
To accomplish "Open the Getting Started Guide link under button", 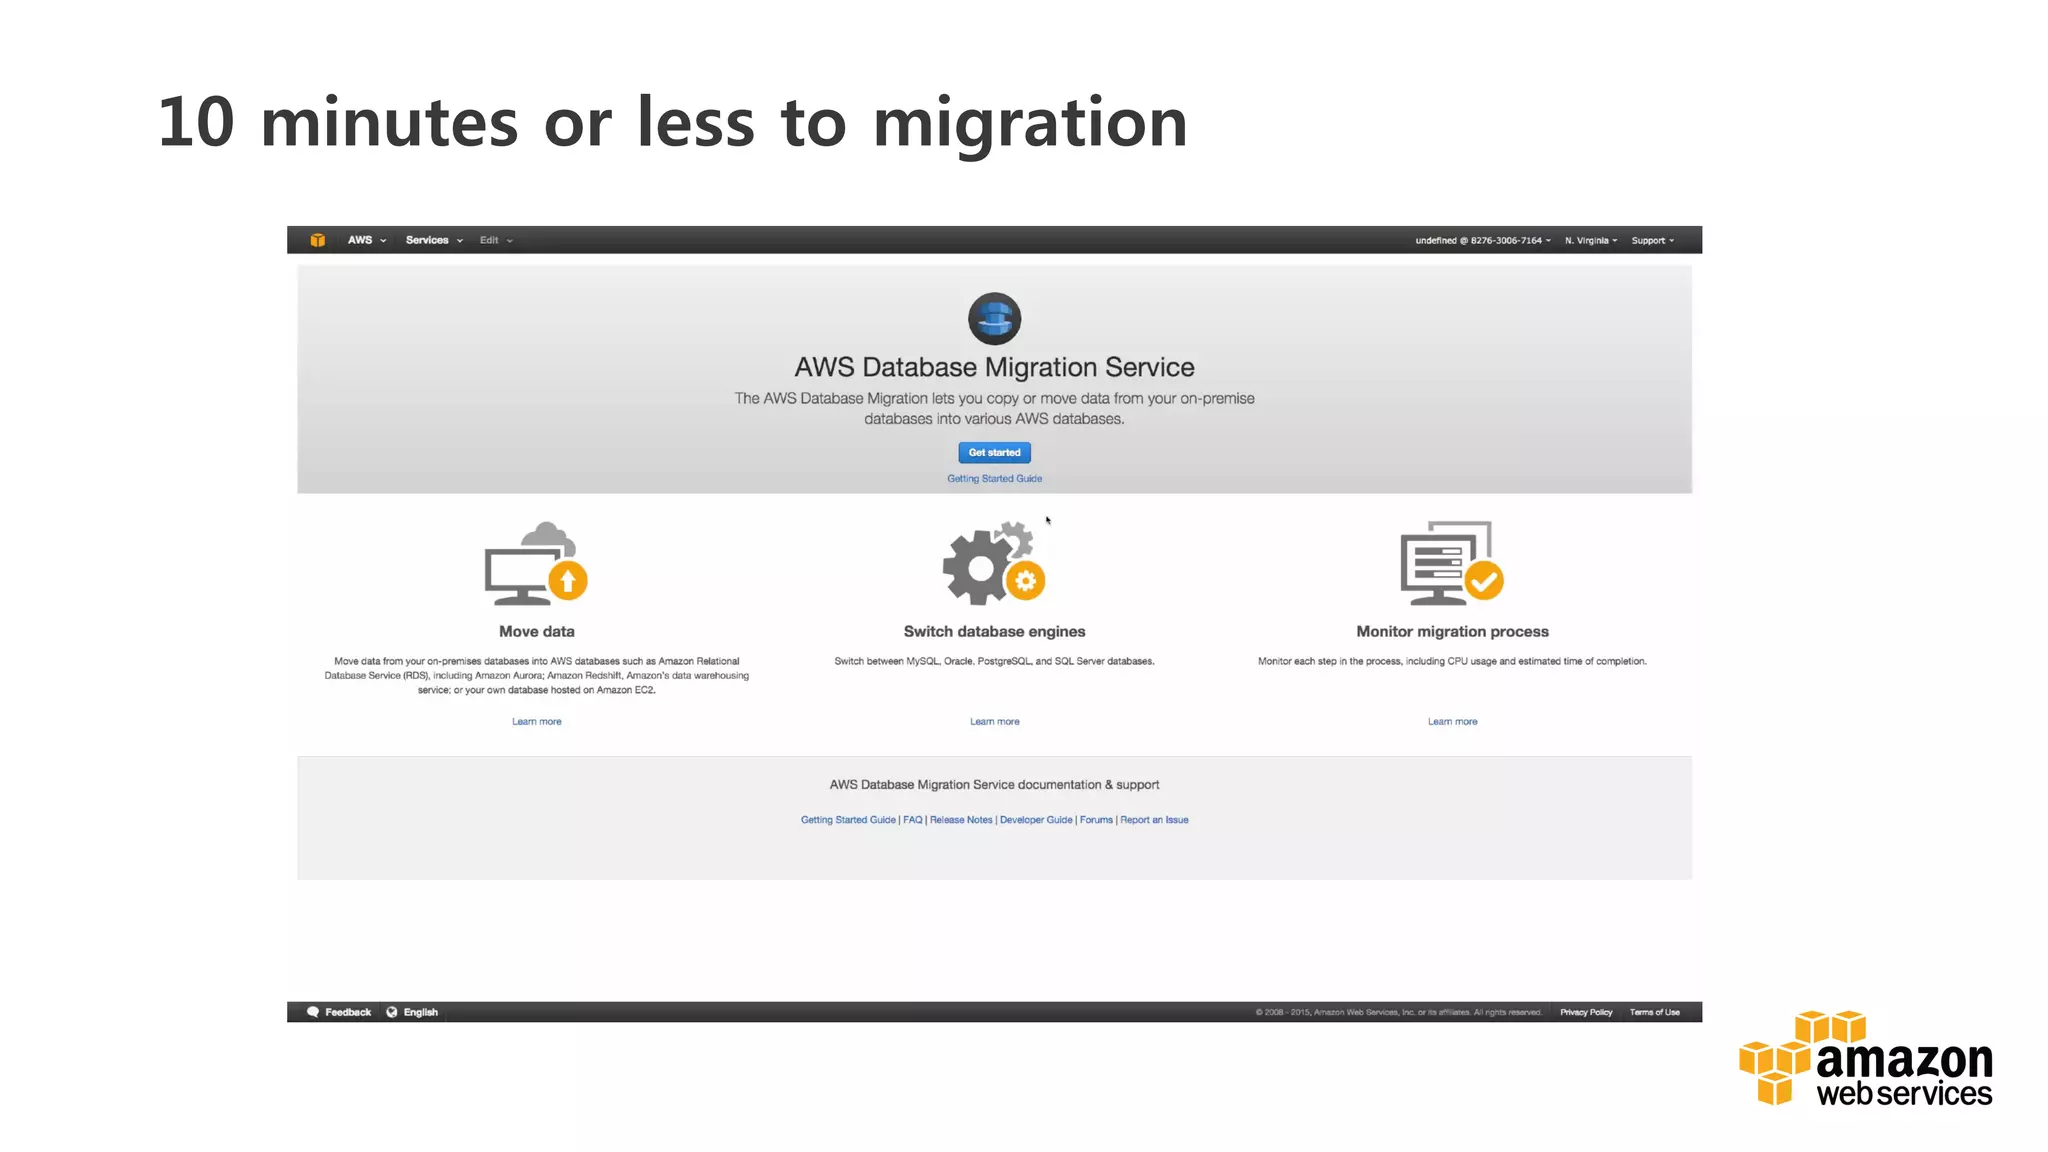I will pyautogui.click(x=994, y=479).
